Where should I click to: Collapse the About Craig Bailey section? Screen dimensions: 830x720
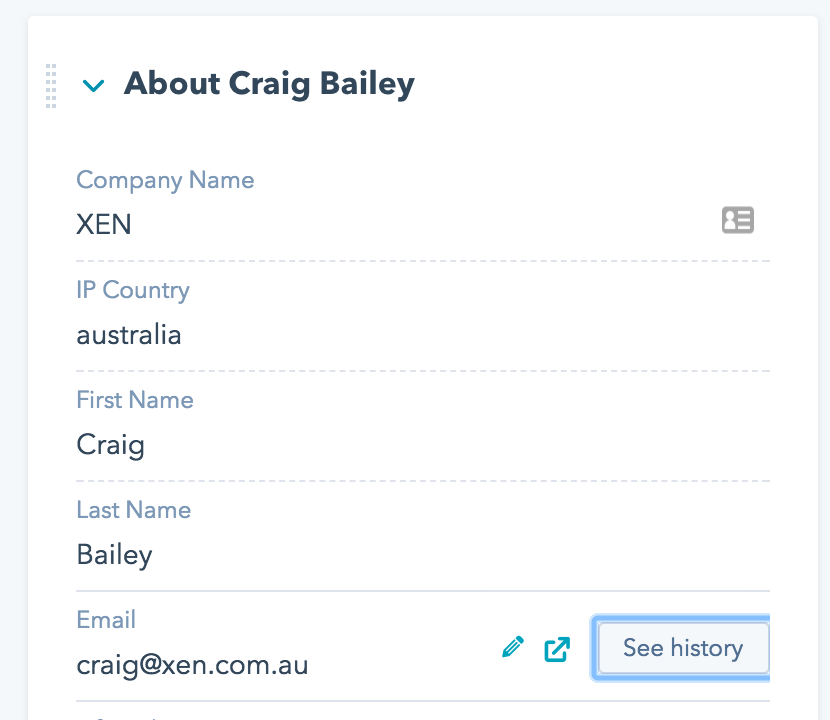point(93,86)
